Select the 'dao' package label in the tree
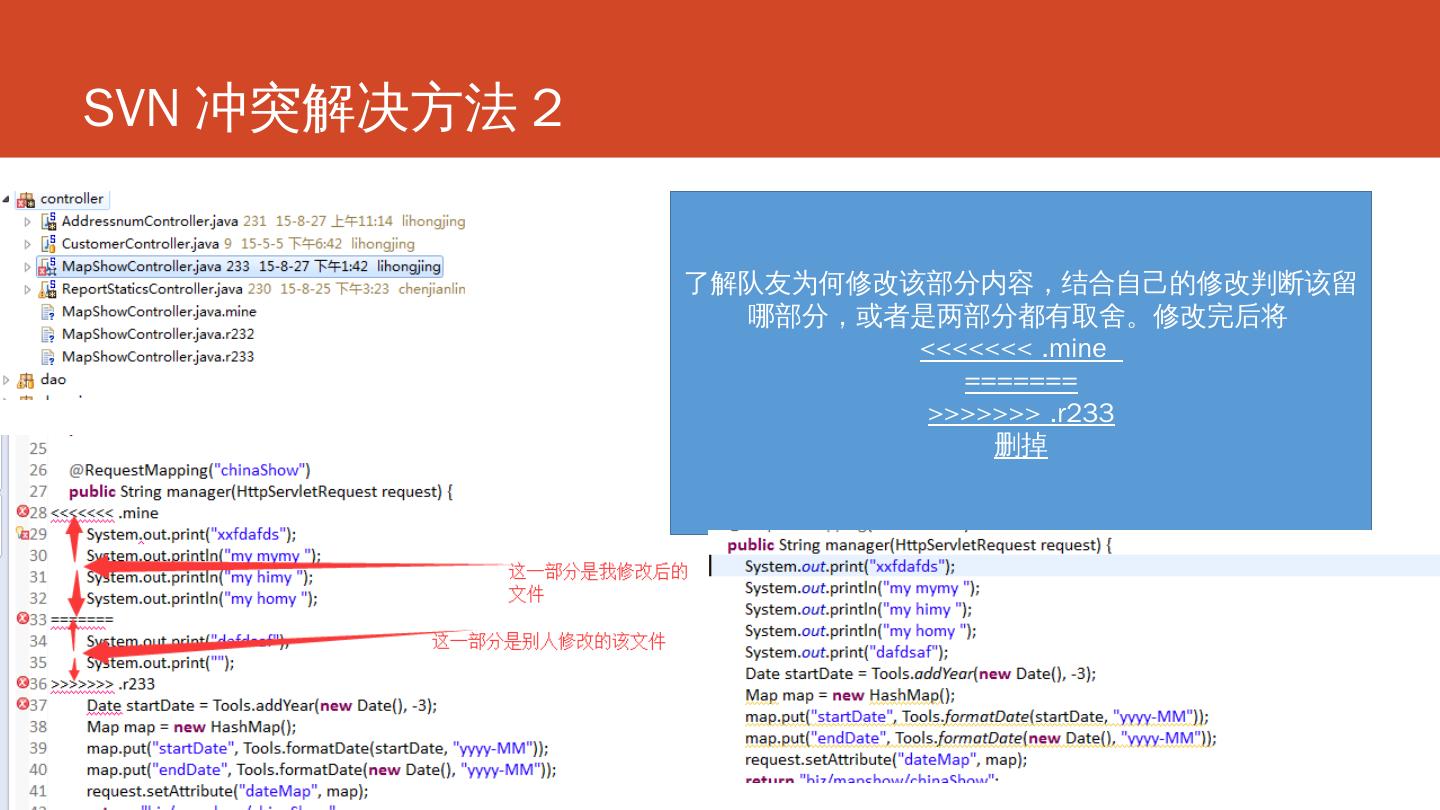 (x=53, y=380)
